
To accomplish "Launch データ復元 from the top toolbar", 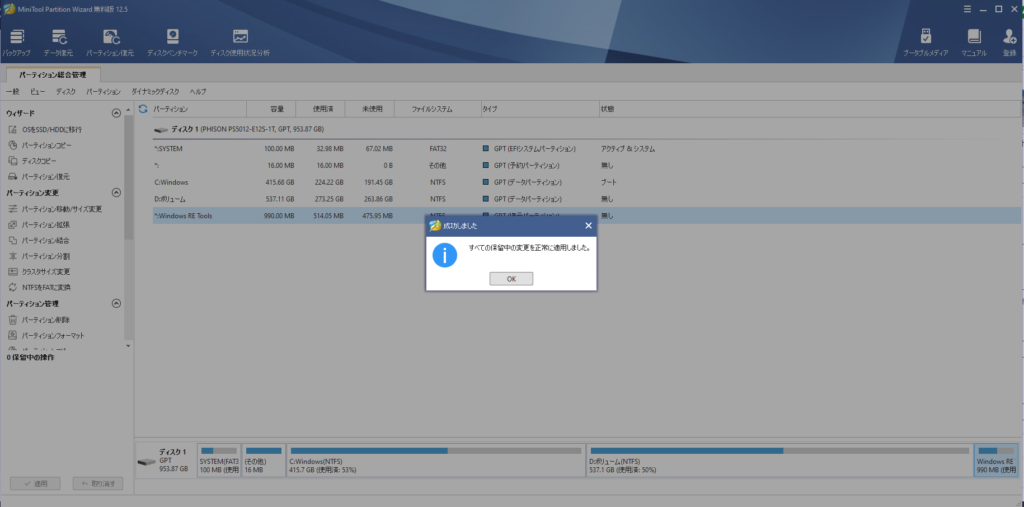I will [59, 43].
